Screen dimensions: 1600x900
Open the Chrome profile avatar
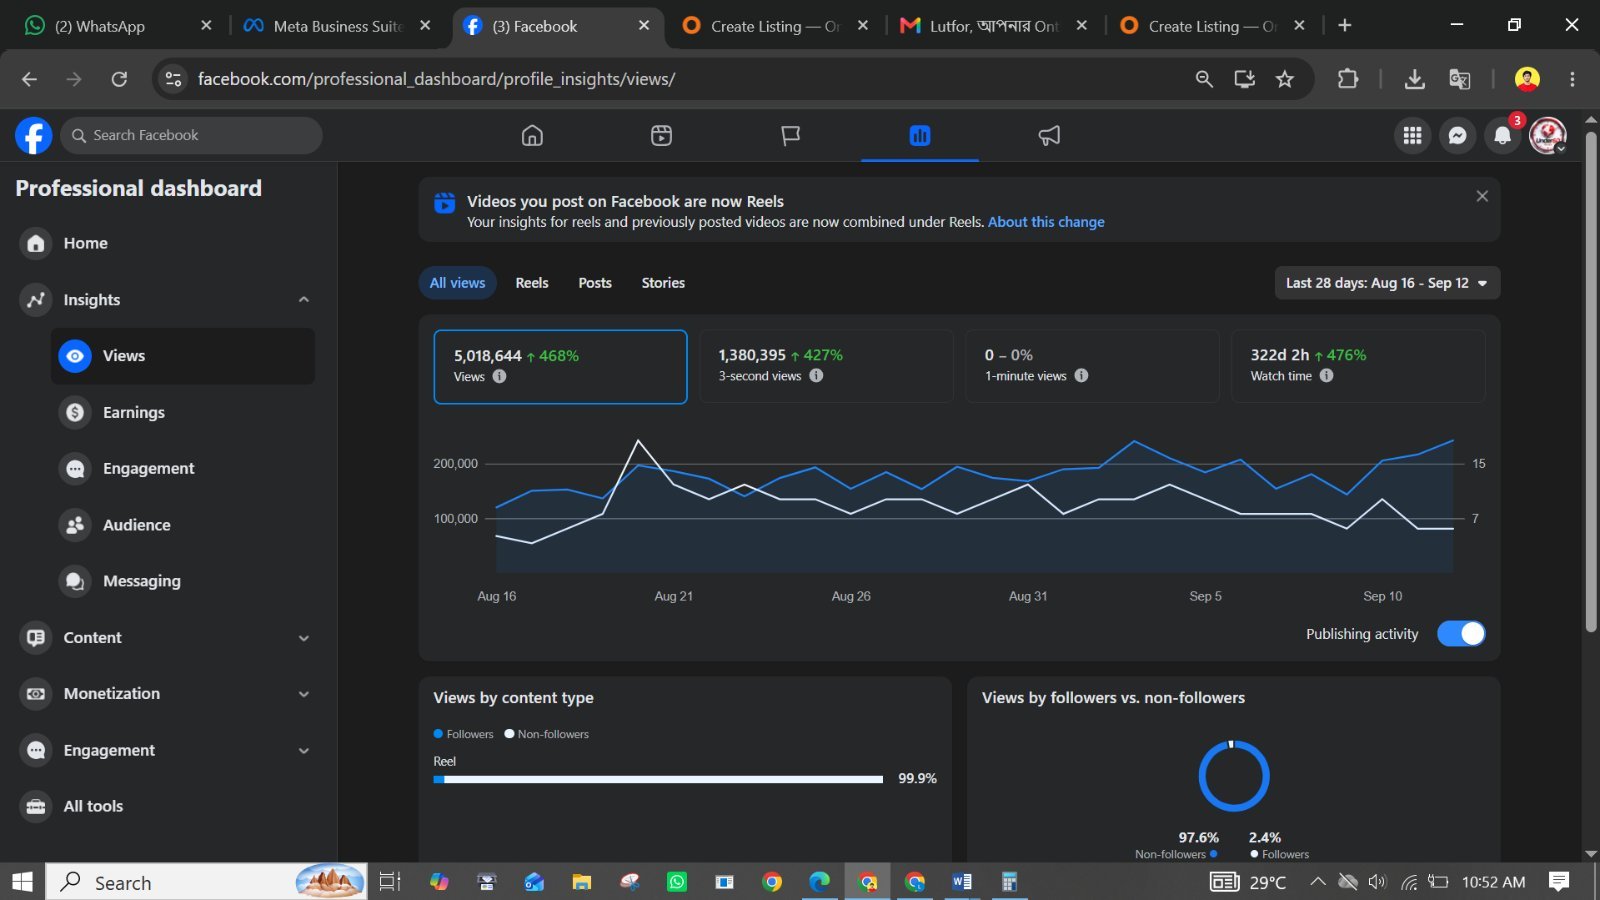1527,79
